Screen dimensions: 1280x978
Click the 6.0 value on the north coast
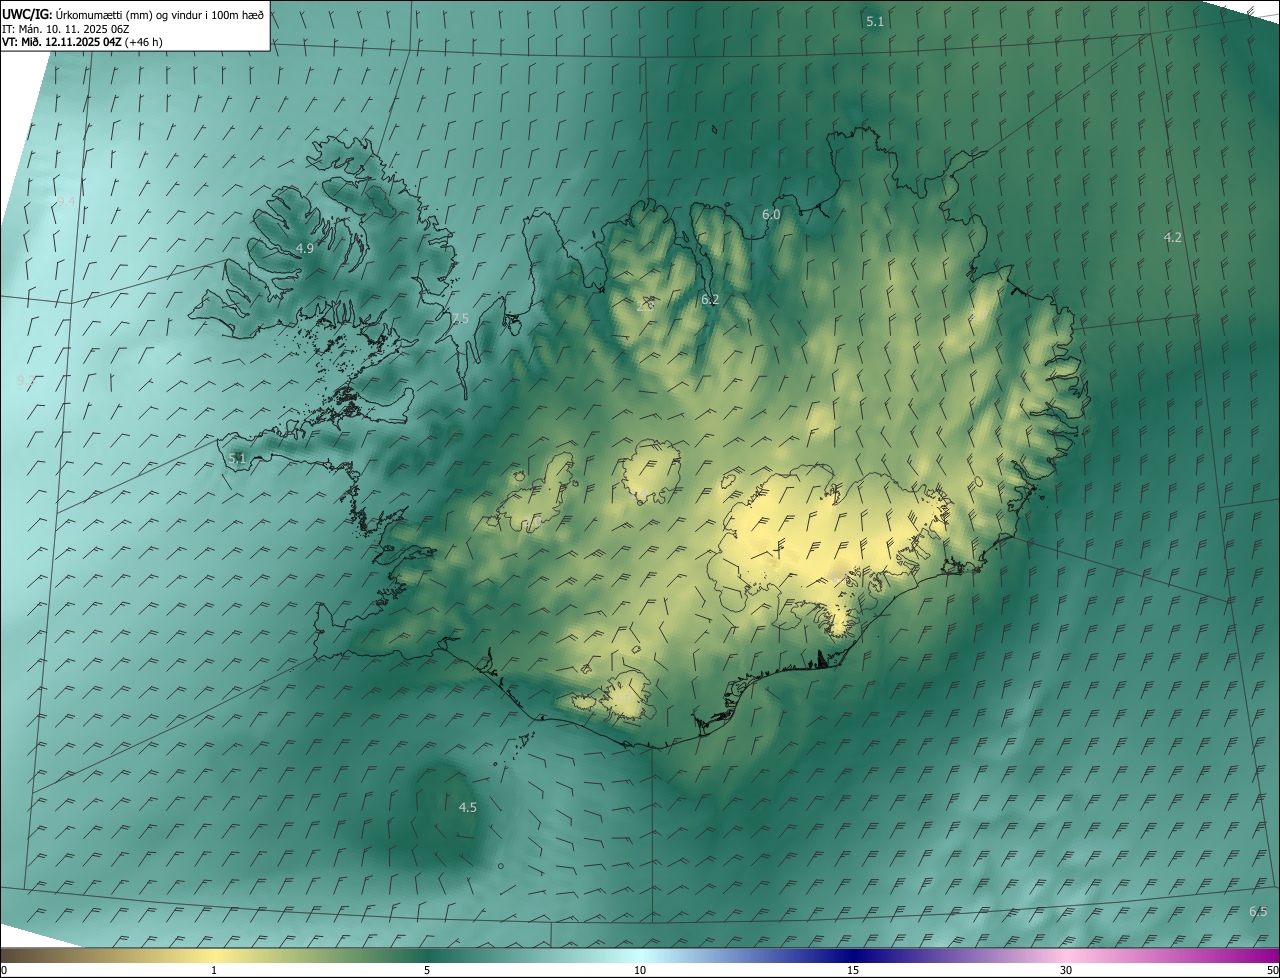coord(771,214)
